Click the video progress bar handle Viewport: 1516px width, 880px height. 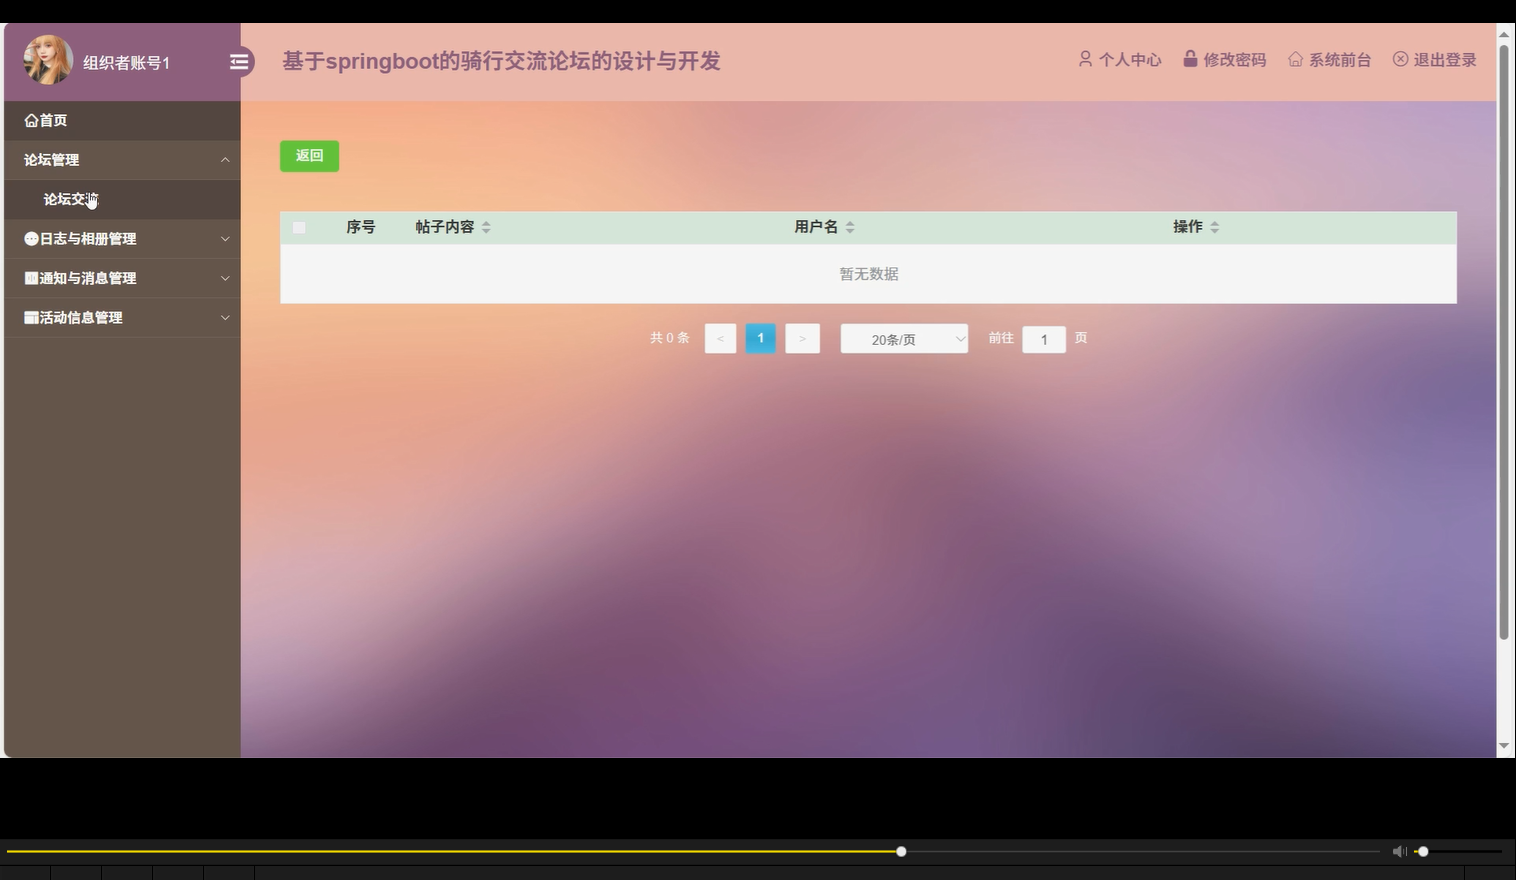click(901, 852)
